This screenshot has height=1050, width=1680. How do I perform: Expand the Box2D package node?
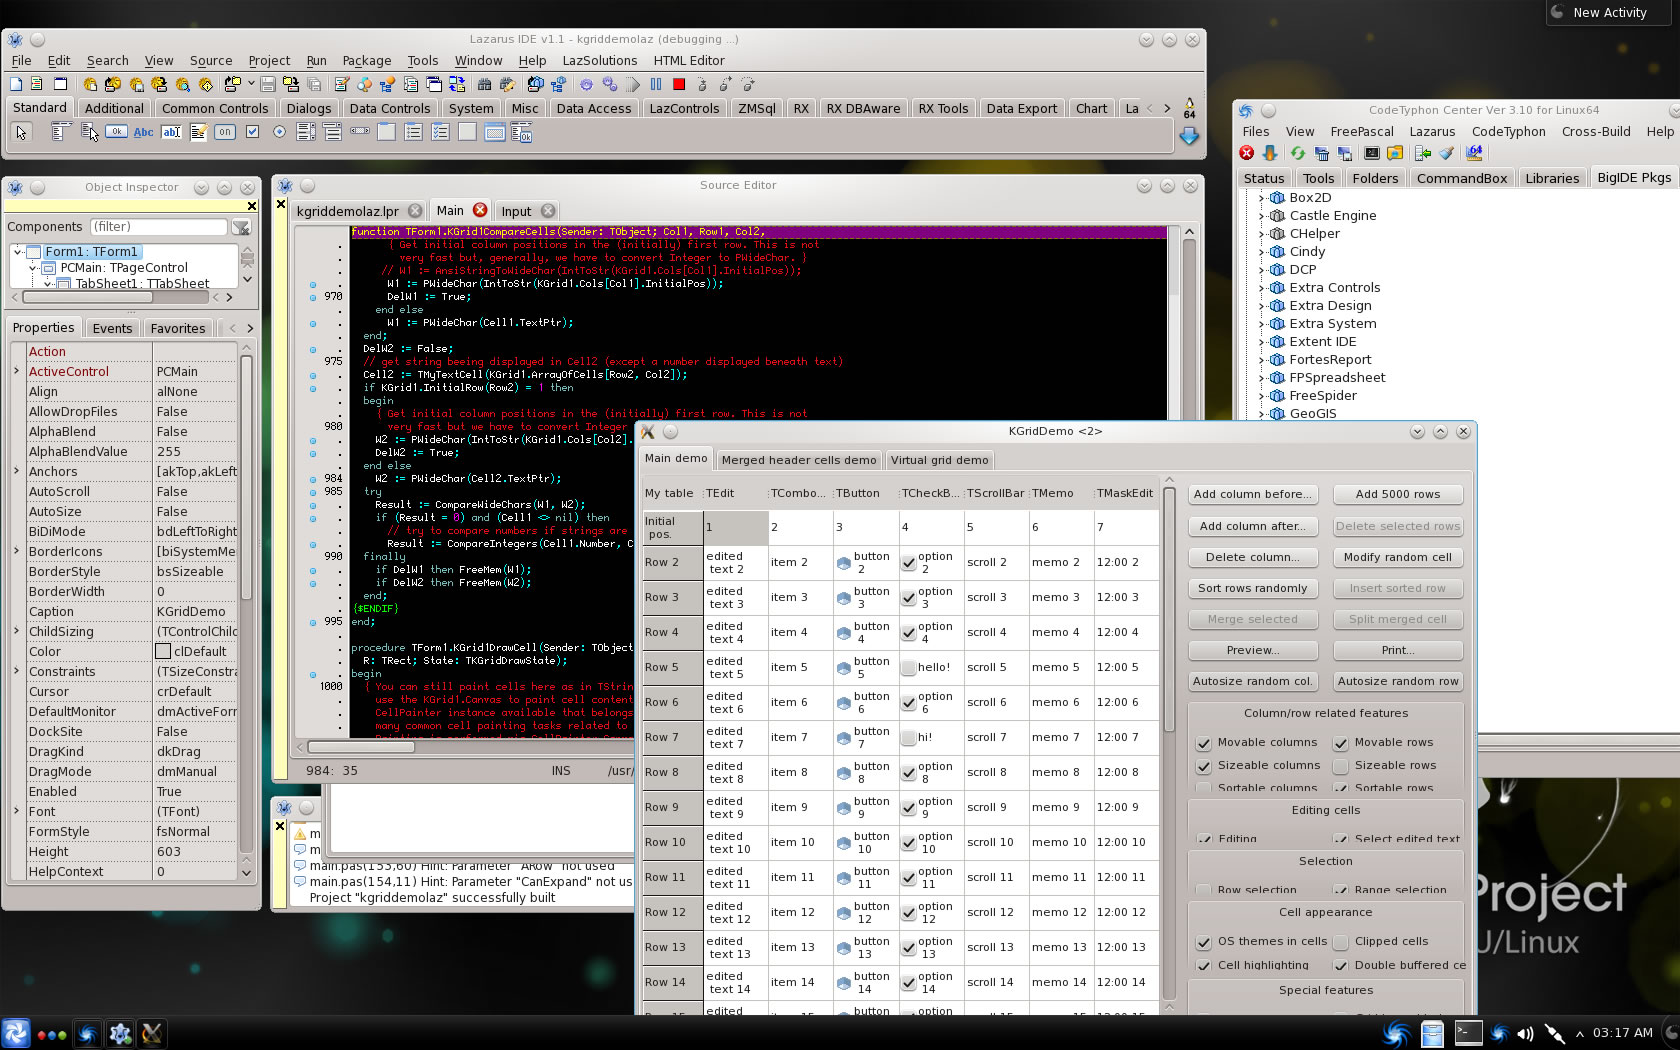tap(1261, 198)
